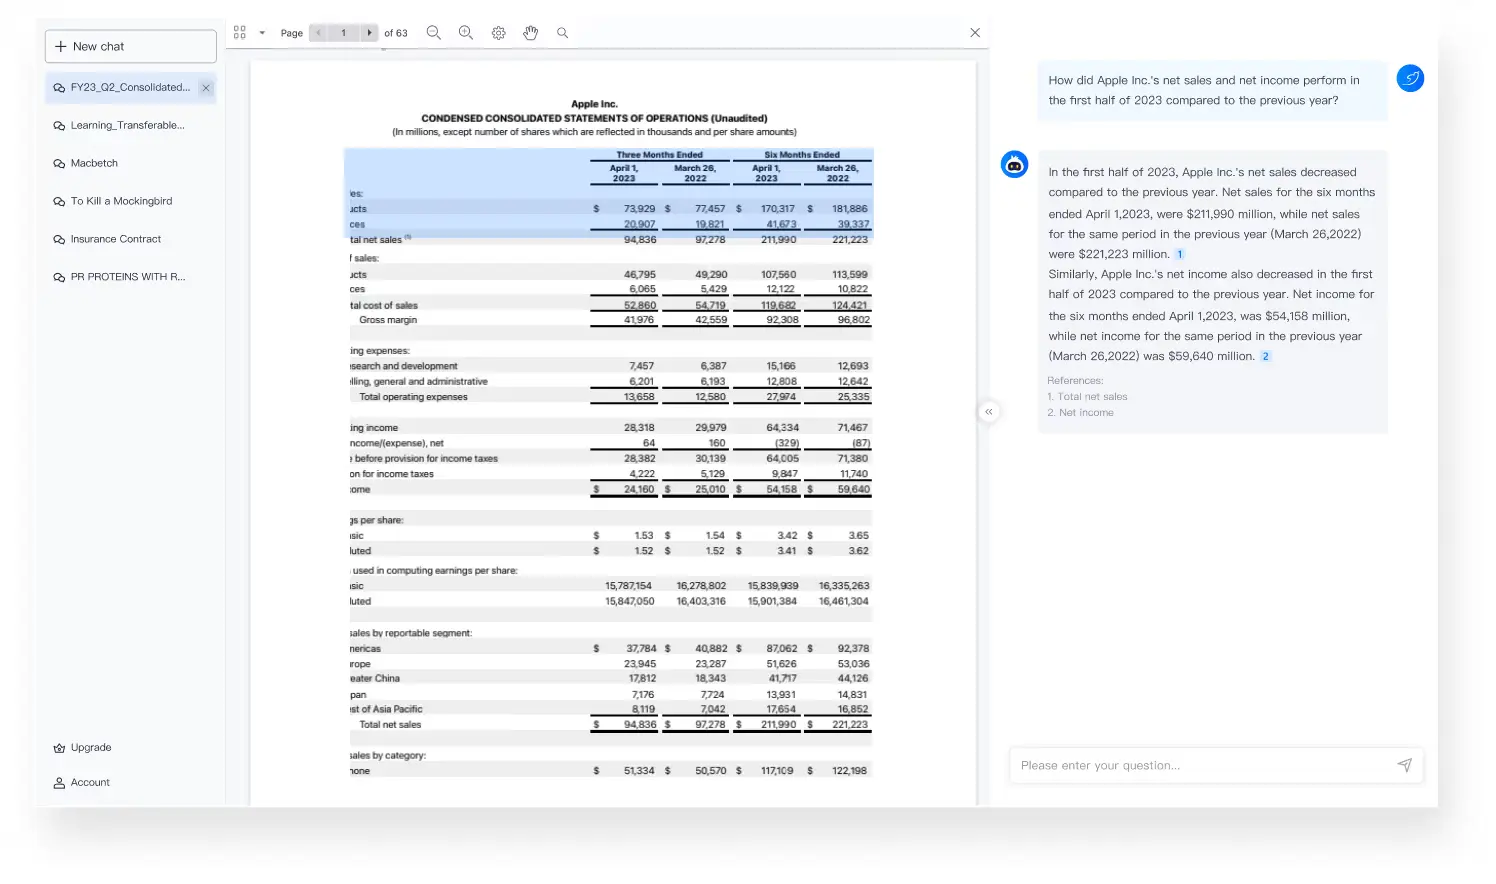Close the document preview pane

click(x=975, y=32)
